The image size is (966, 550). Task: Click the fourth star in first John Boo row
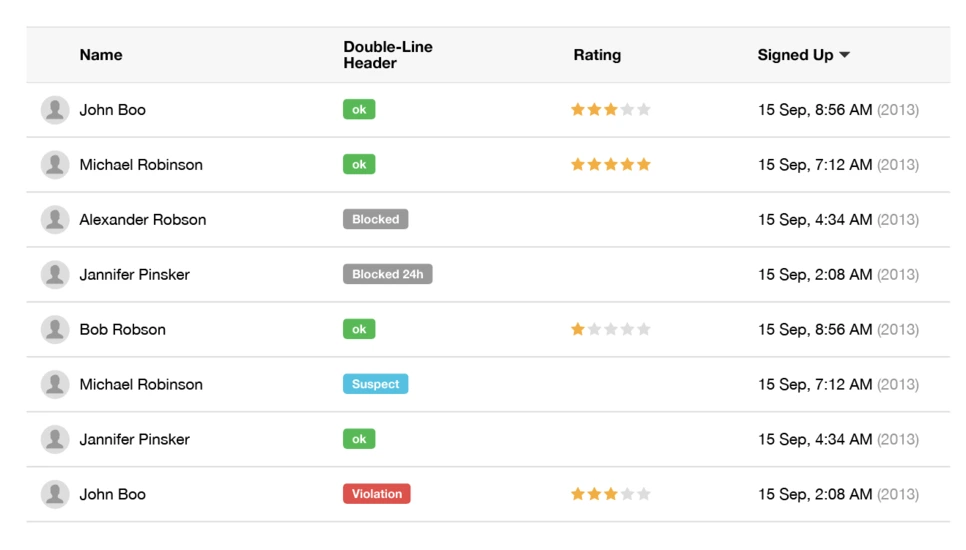click(x=627, y=110)
